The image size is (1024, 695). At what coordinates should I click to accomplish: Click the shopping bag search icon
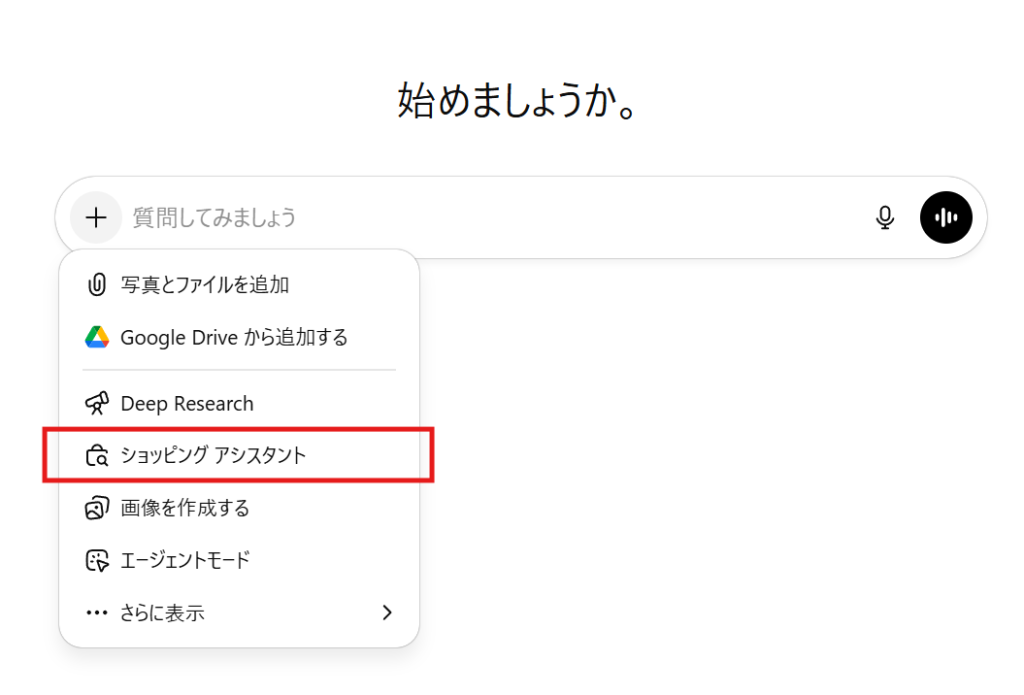click(97, 456)
